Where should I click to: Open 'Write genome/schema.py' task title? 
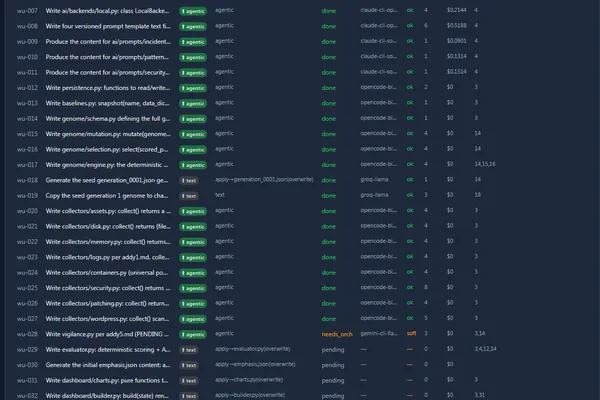108,118
